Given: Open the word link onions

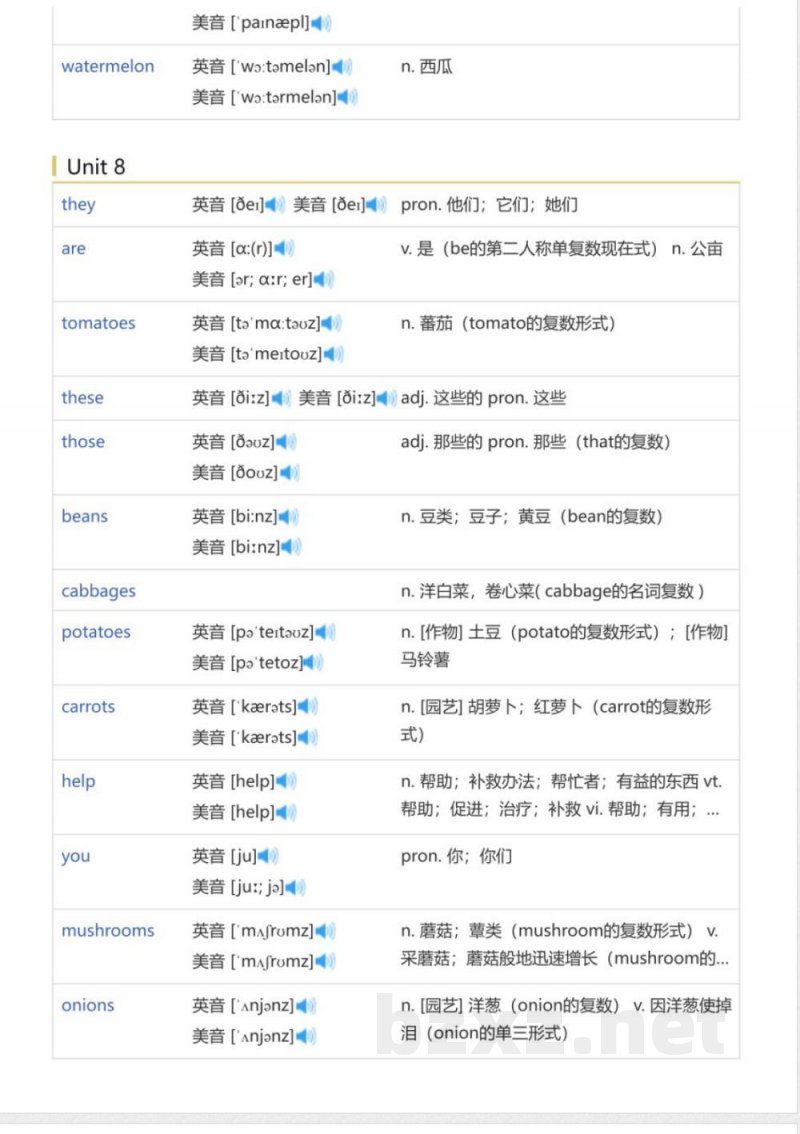Looking at the screenshot, I should (88, 1005).
